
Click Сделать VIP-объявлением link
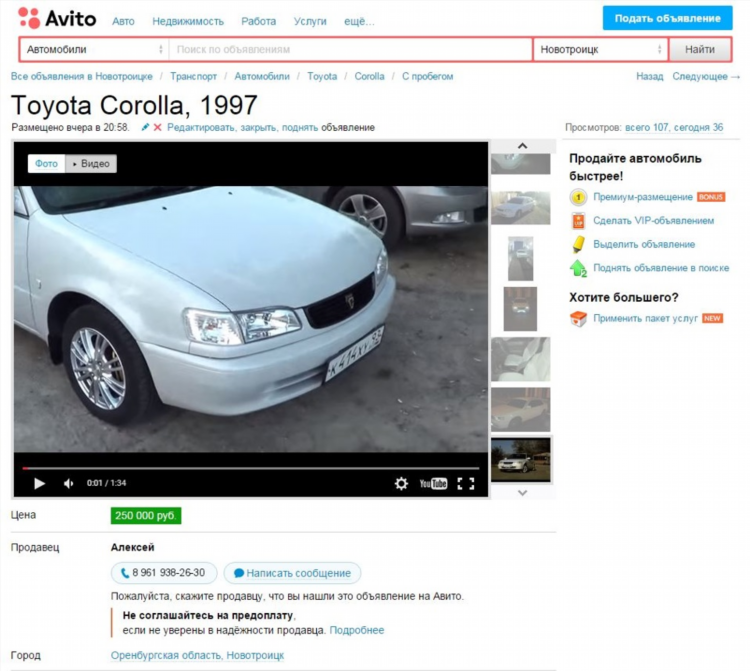coord(653,221)
